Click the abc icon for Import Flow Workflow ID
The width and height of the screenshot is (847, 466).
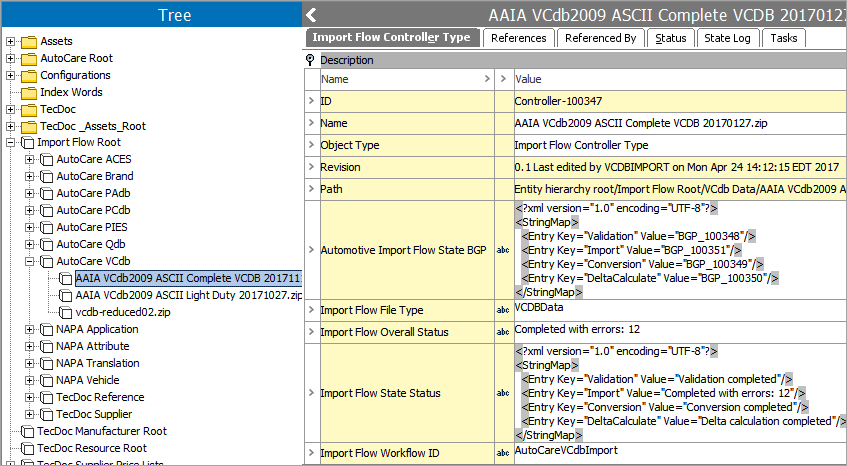point(503,453)
